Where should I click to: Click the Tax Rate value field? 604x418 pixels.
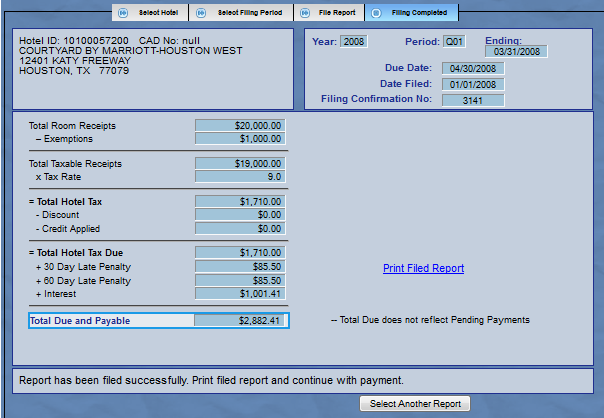point(241,177)
